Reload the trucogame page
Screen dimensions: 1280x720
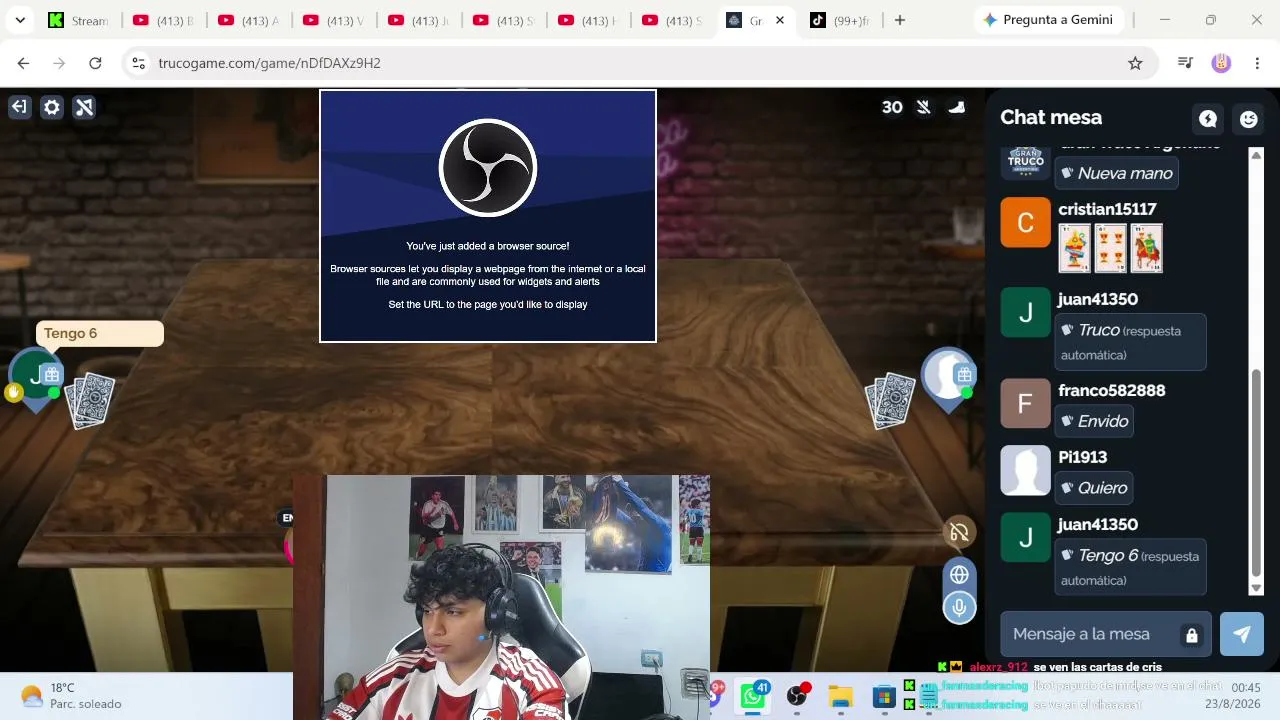point(95,63)
